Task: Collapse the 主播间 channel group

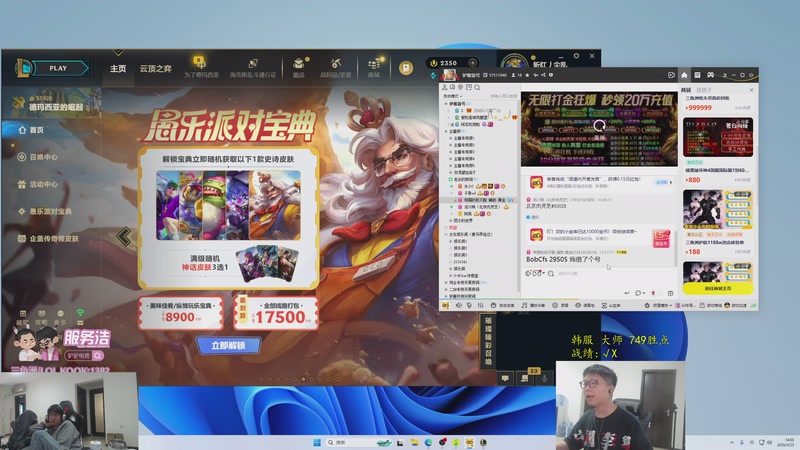Action: coord(446,131)
